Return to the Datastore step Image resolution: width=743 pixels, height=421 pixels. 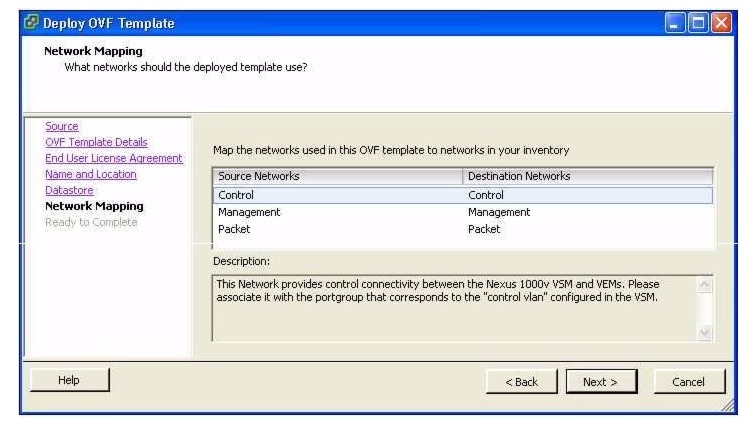(x=69, y=190)
